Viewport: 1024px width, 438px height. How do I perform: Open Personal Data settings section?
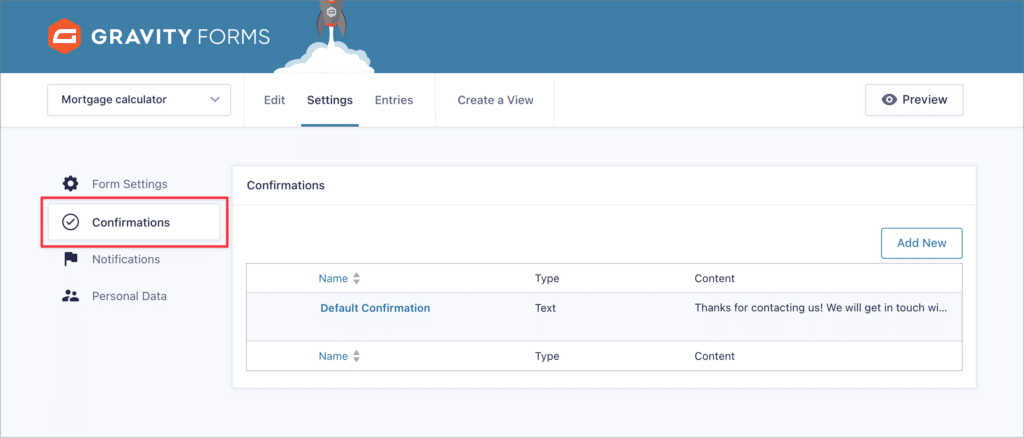[129, 296]
